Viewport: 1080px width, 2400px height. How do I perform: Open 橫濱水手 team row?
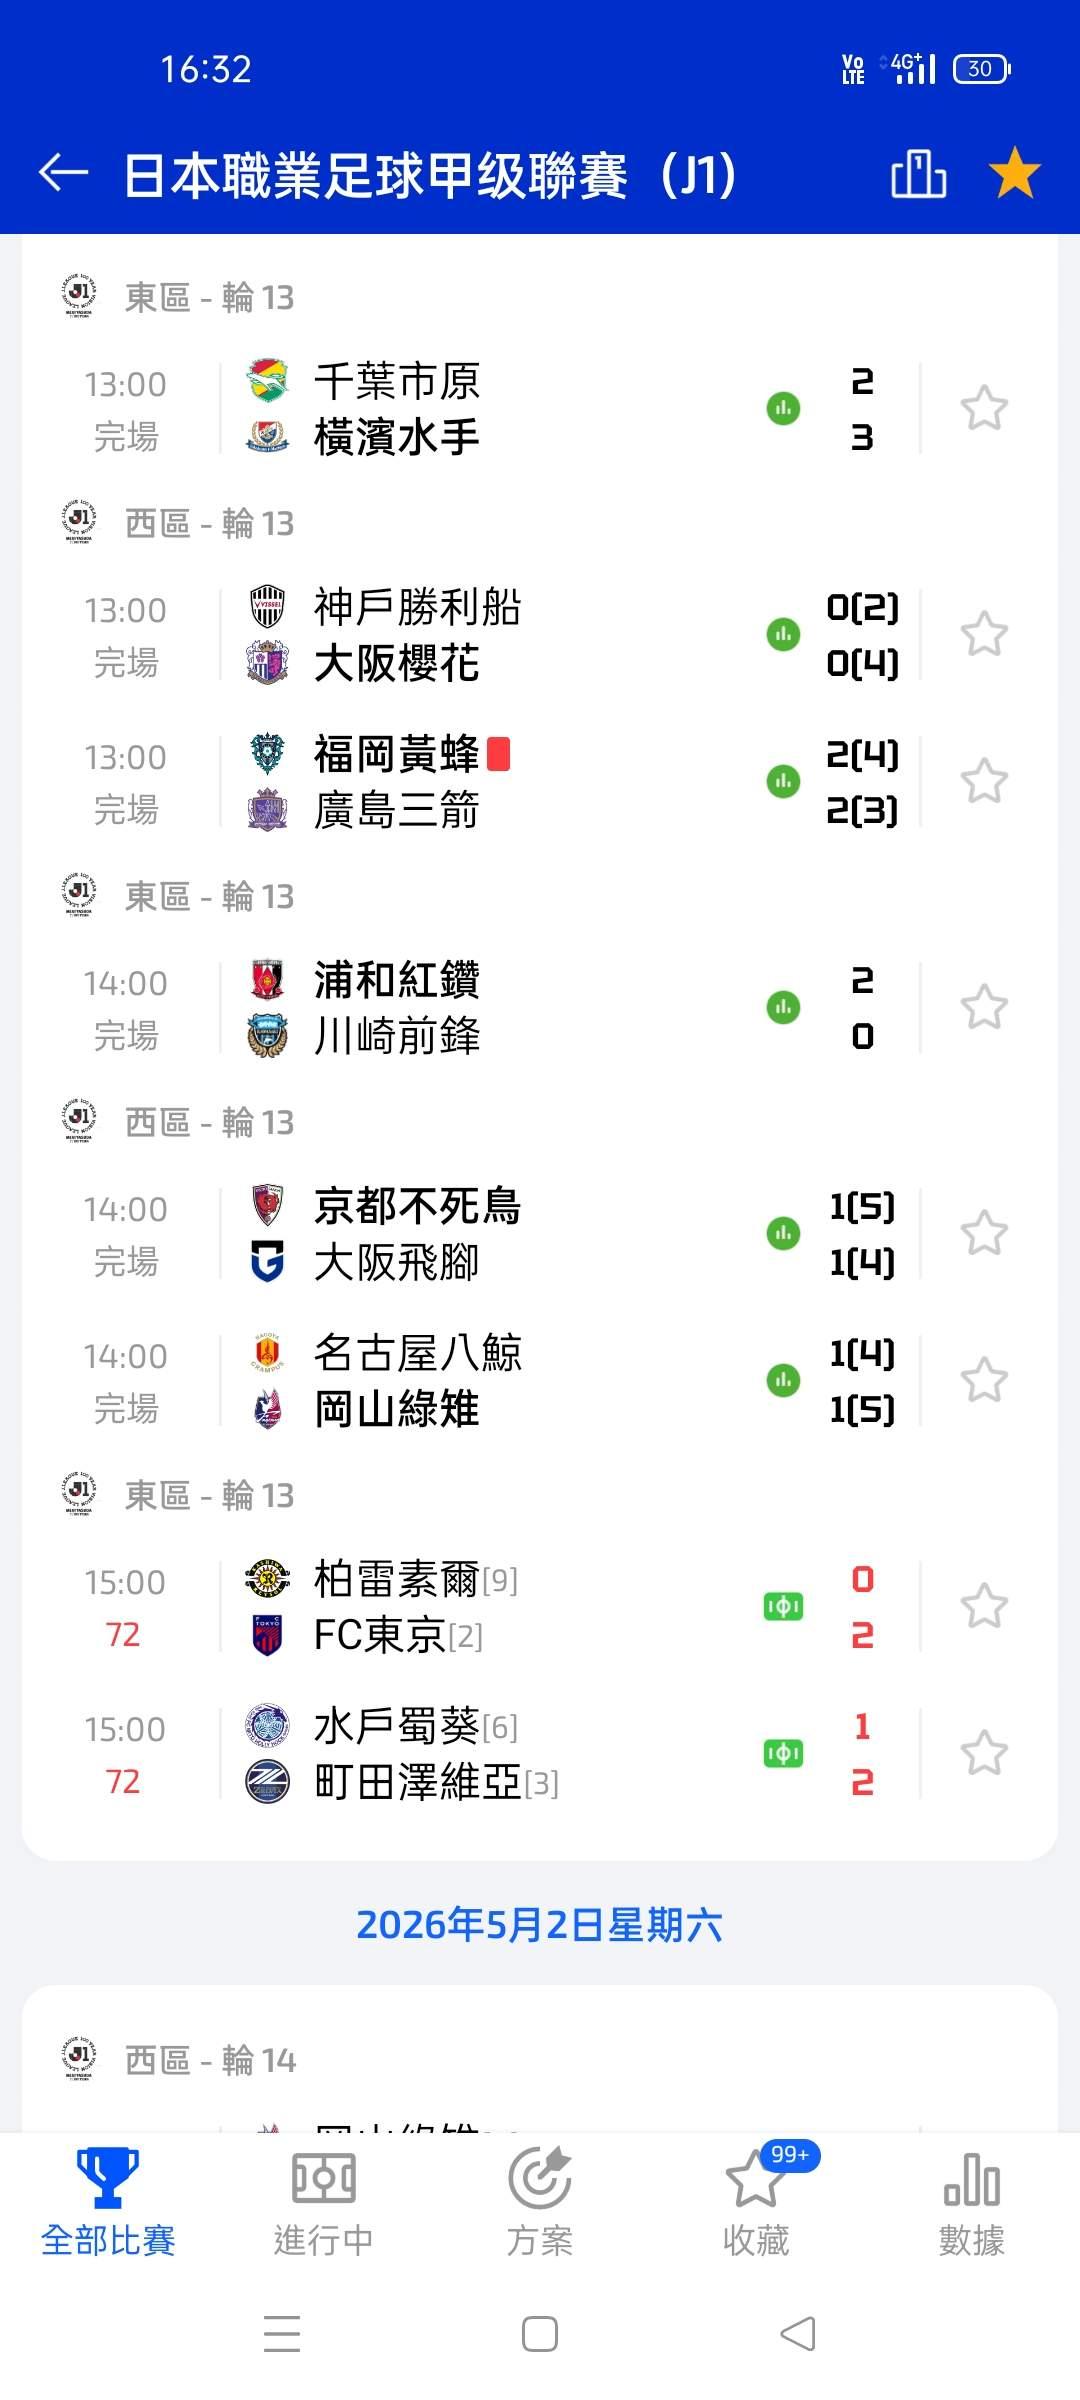397,438
